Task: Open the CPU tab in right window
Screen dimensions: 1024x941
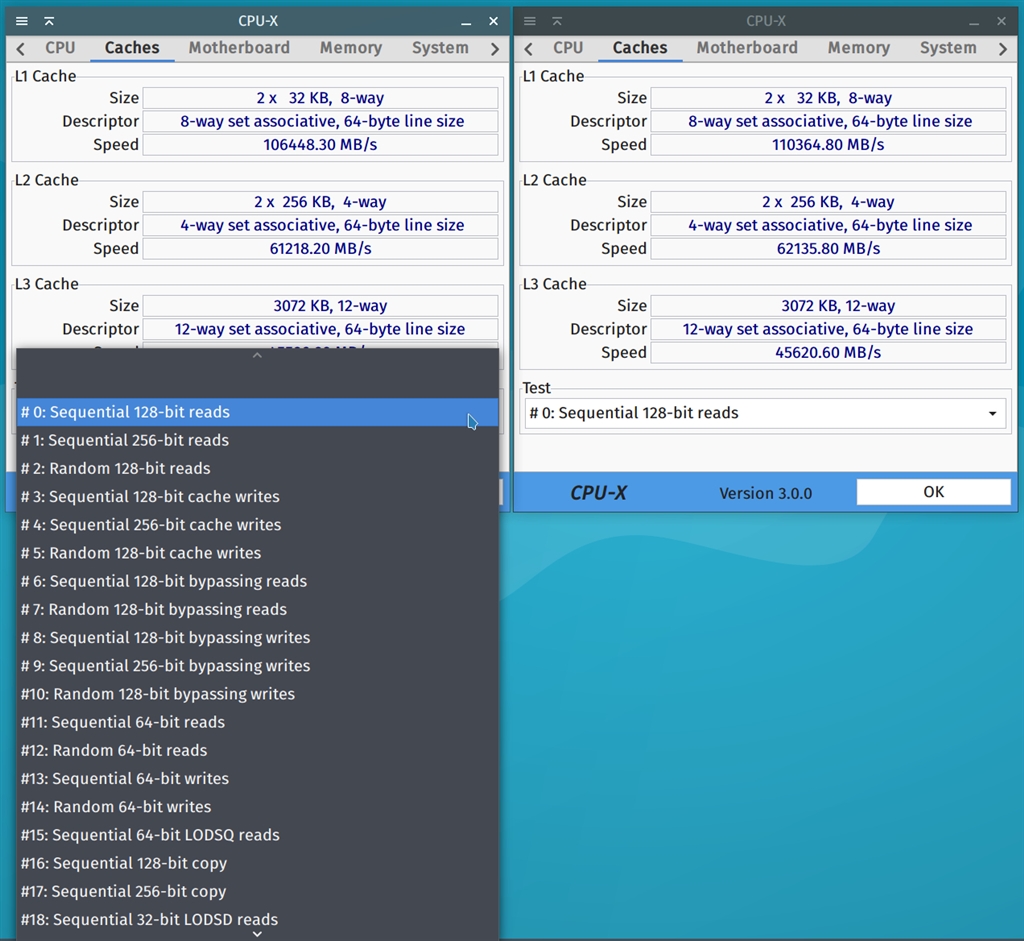Action: tap(568, 48)
